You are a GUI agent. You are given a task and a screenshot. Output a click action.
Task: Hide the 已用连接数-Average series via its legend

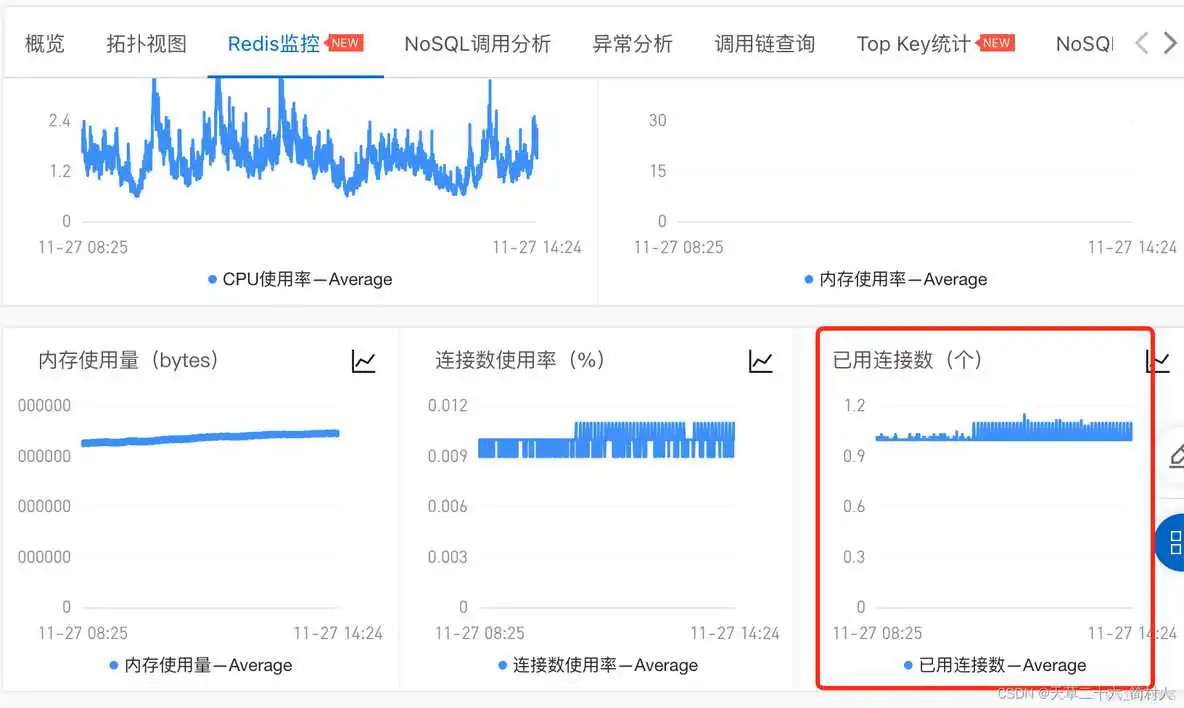pos(1000,664)
